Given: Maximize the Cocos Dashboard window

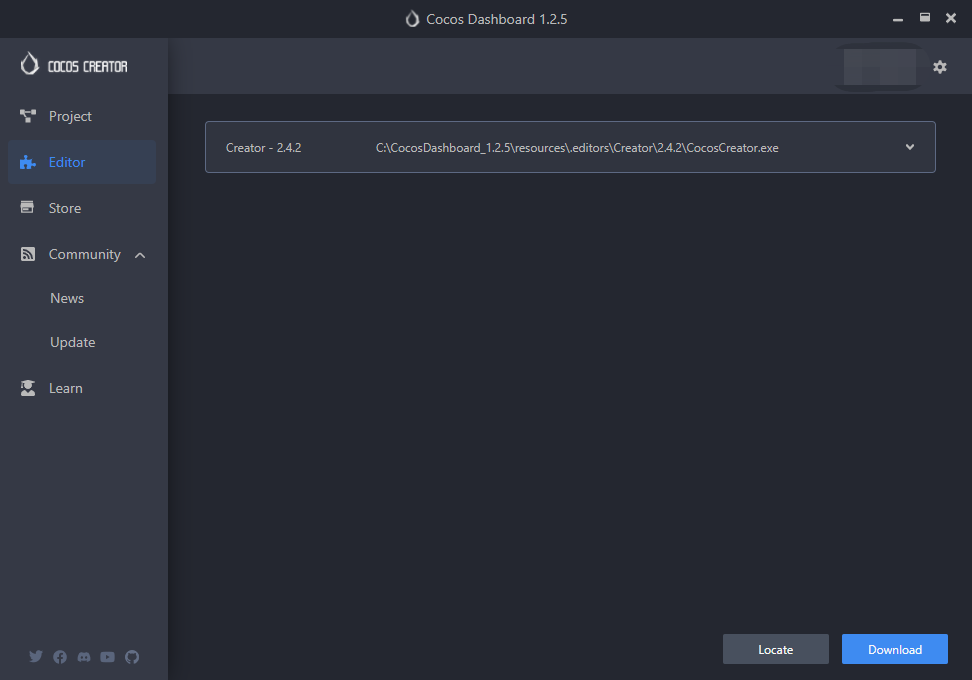Looking at the screenshot, I should (924, 17).
